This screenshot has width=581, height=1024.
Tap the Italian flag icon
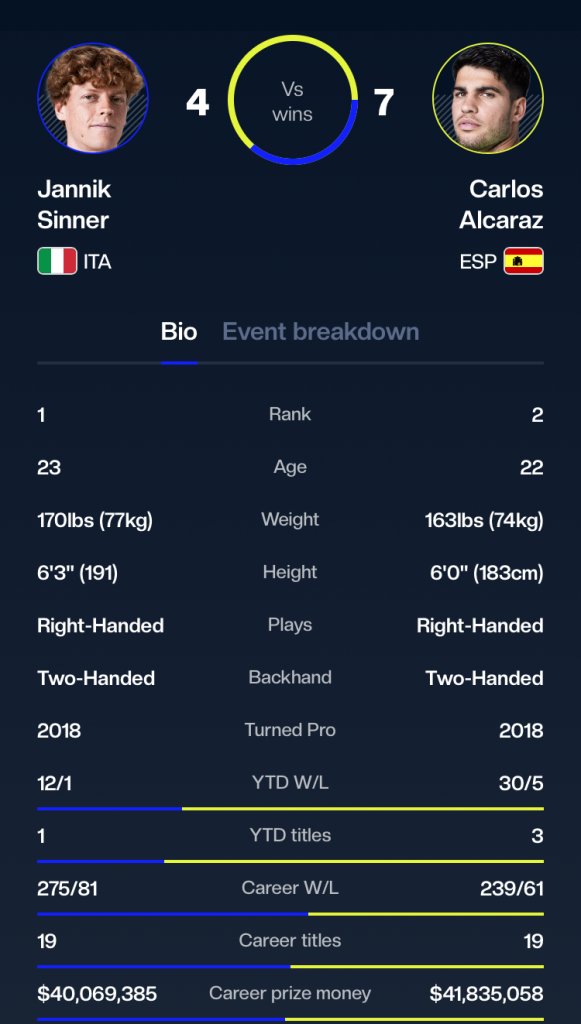coord(57,261)
